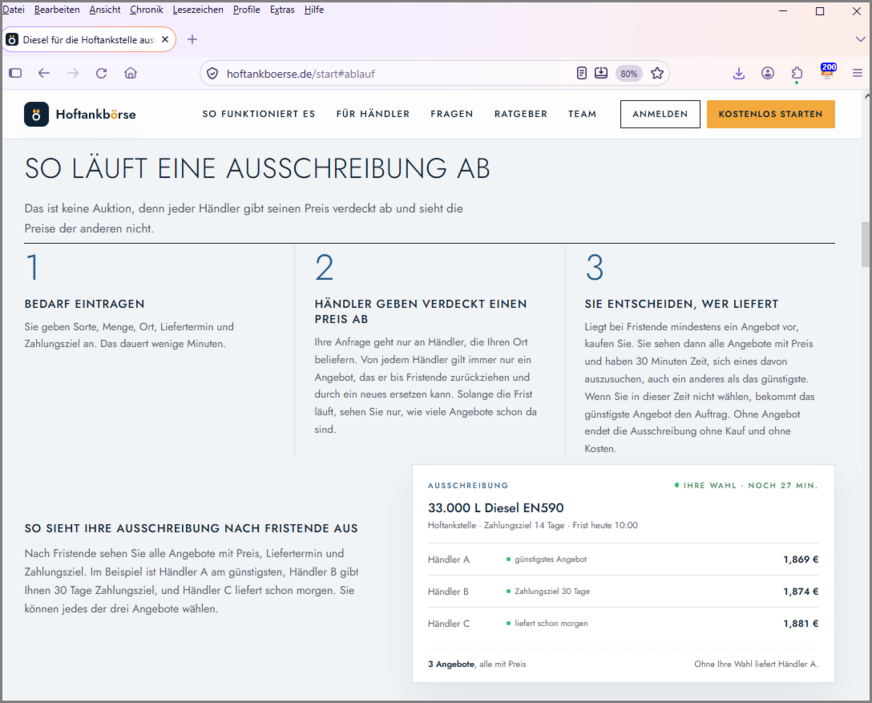
Task: Click 'HÄNDLER GEBEN VERDECKT EINEN PREIS AB' heading
Action: [420, 311]
